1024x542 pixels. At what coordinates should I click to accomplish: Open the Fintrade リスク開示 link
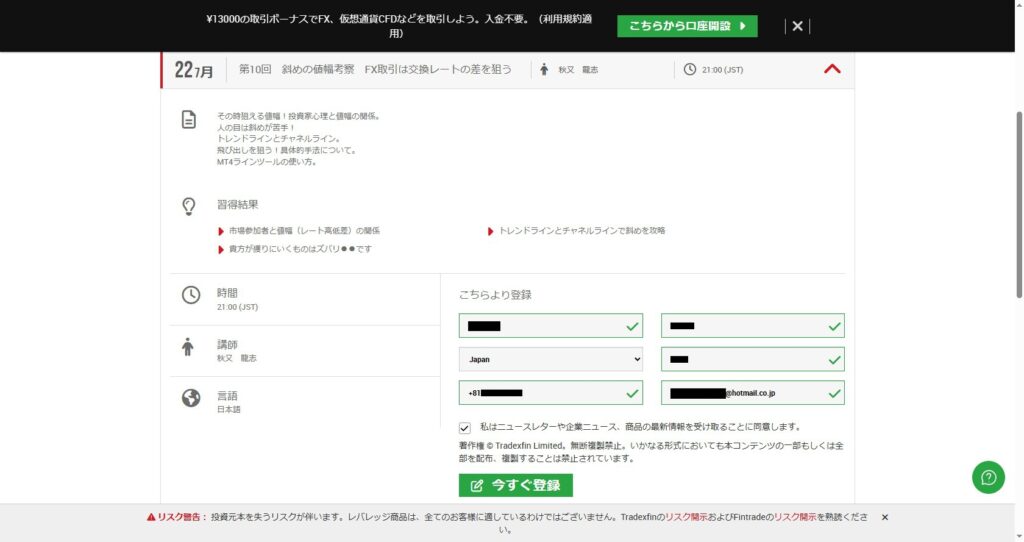[x=795, y=517]
